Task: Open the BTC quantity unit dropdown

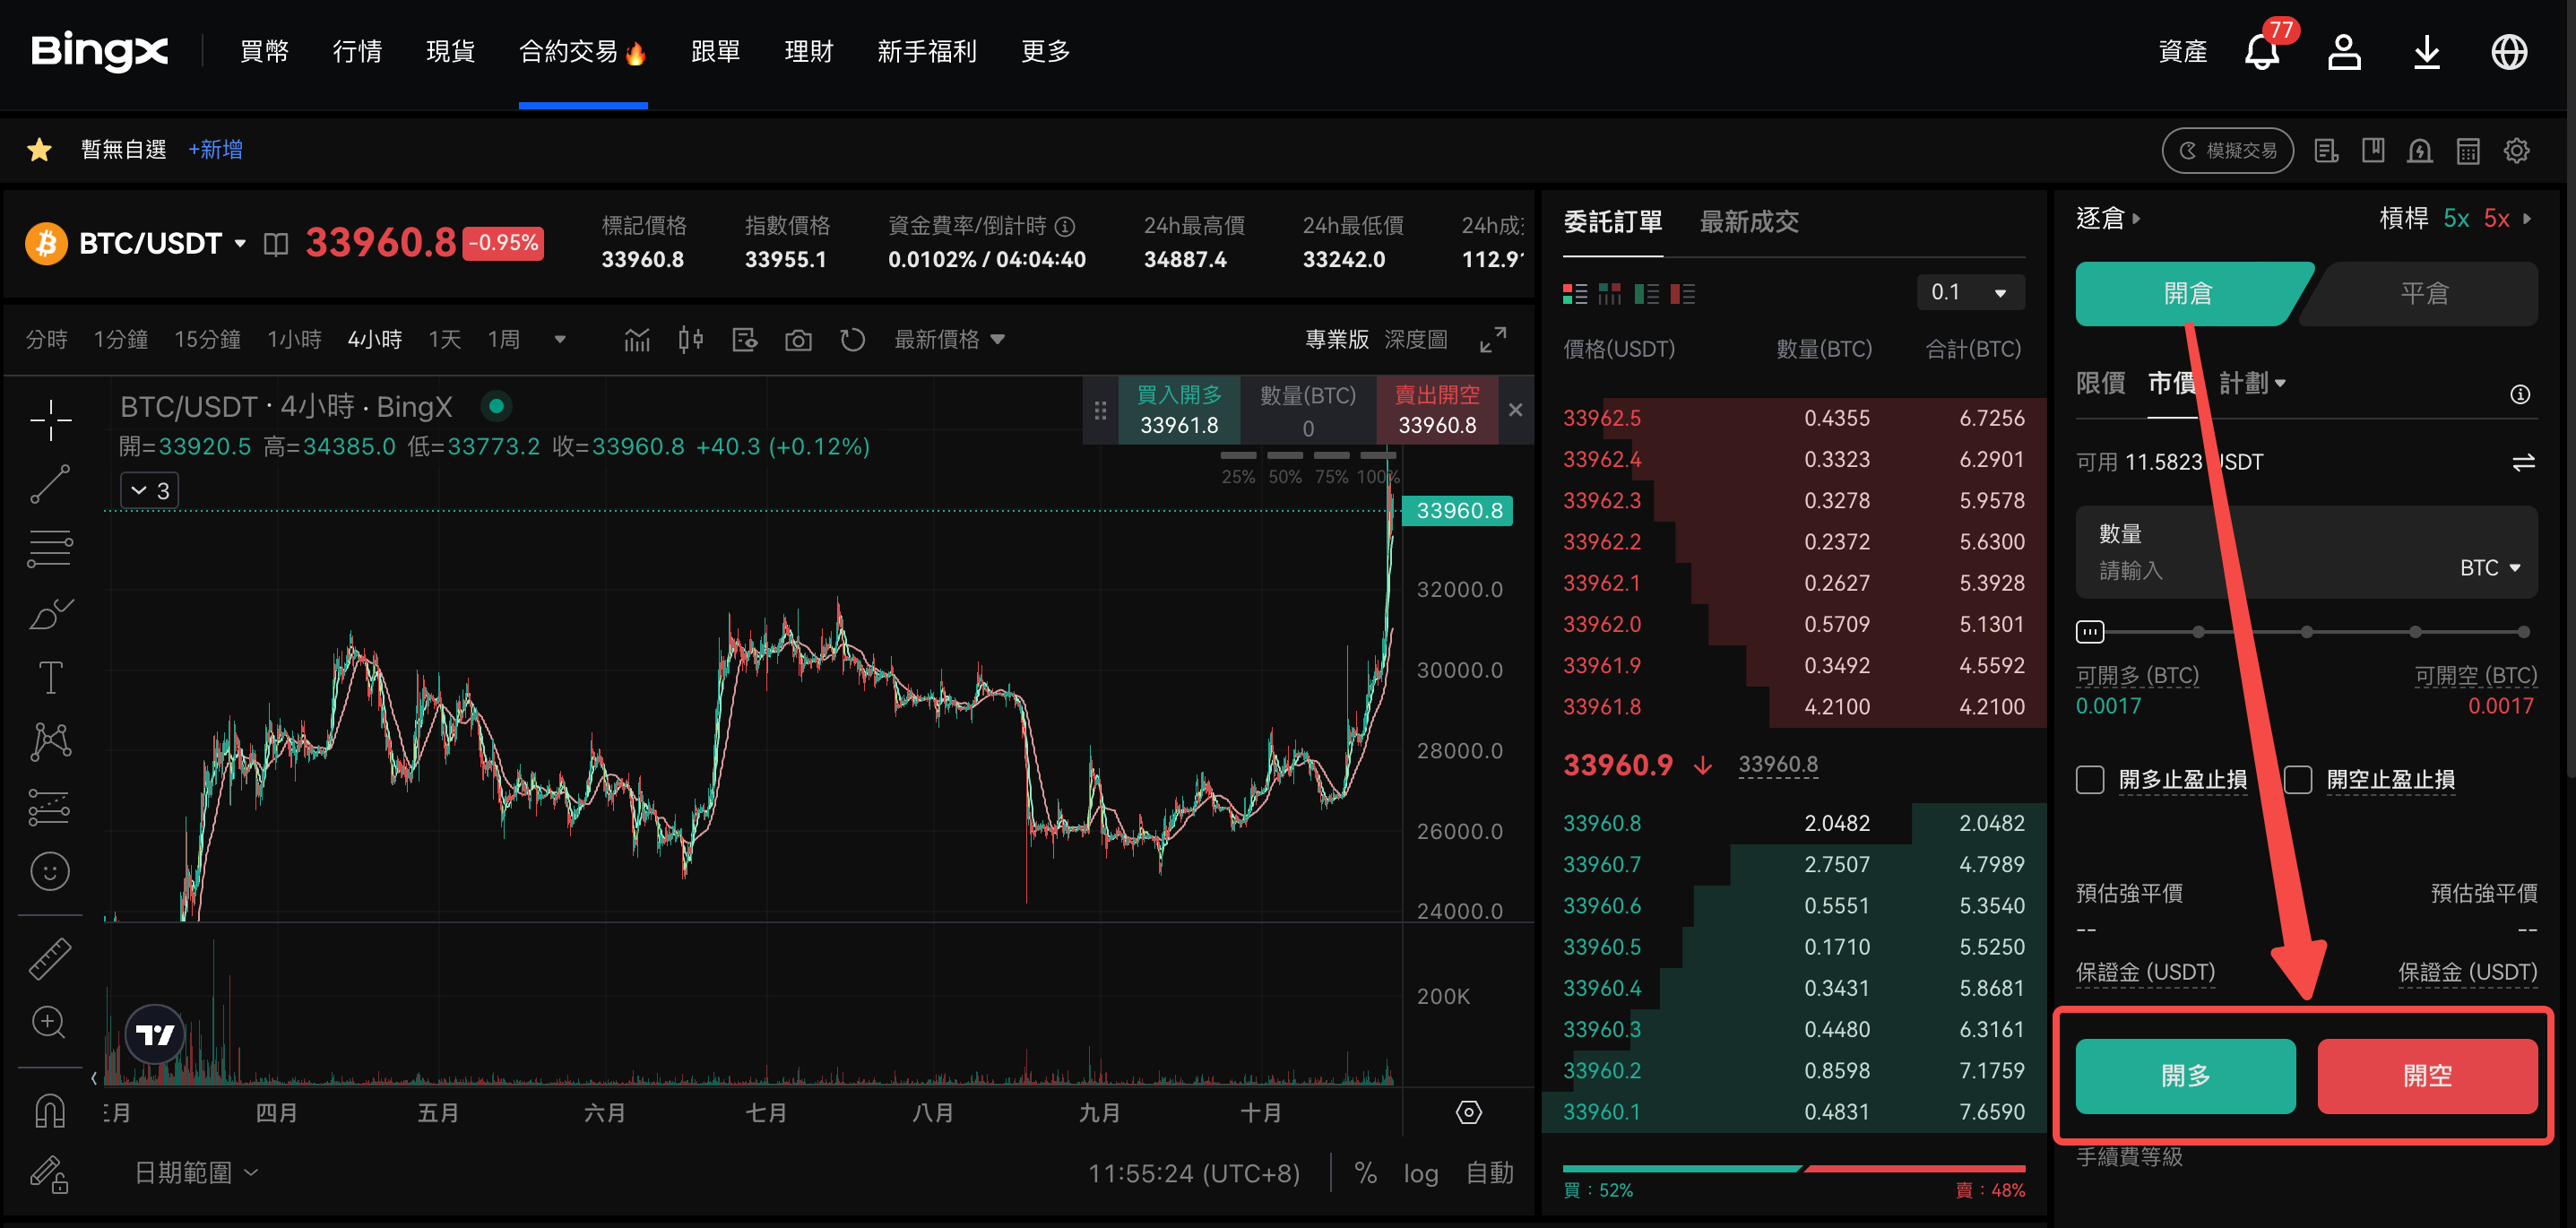Action: pos(2489,568)
